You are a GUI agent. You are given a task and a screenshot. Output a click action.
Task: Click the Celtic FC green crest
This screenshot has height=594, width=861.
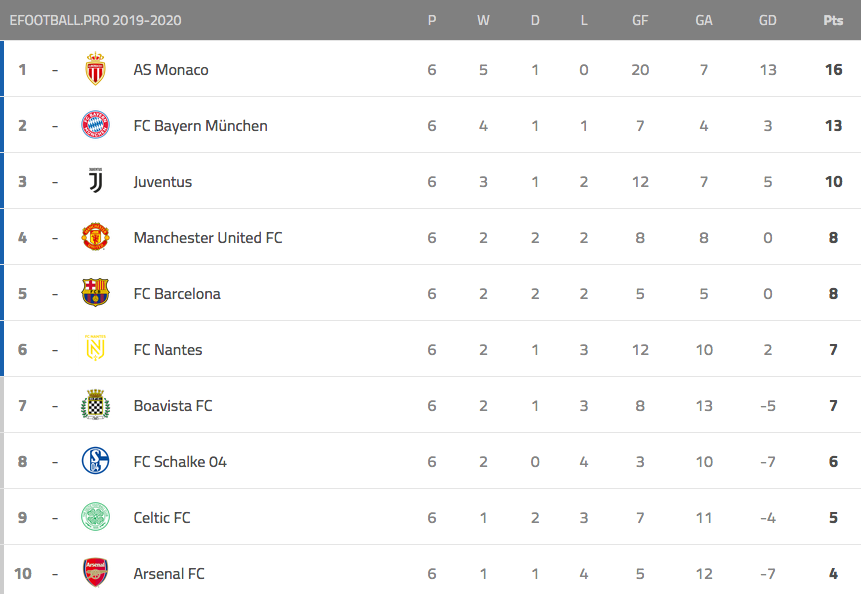96,517
